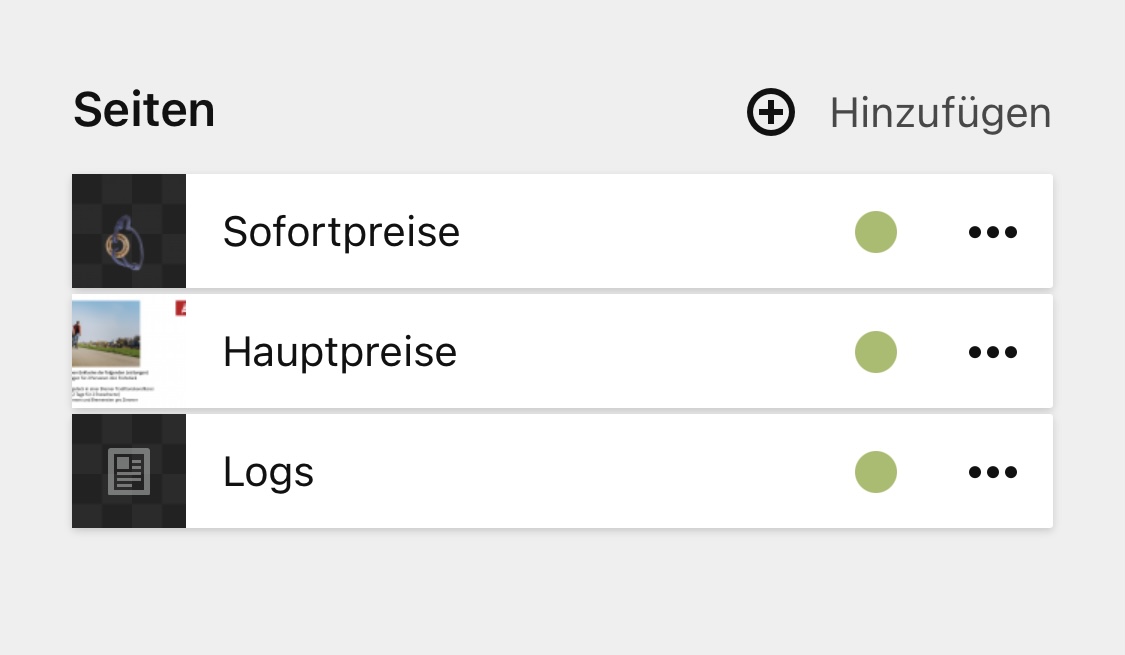Open the three-dot menu for Sofortpreise
This screenshot has width=1125, height=655.
click(x=992, y=233)
